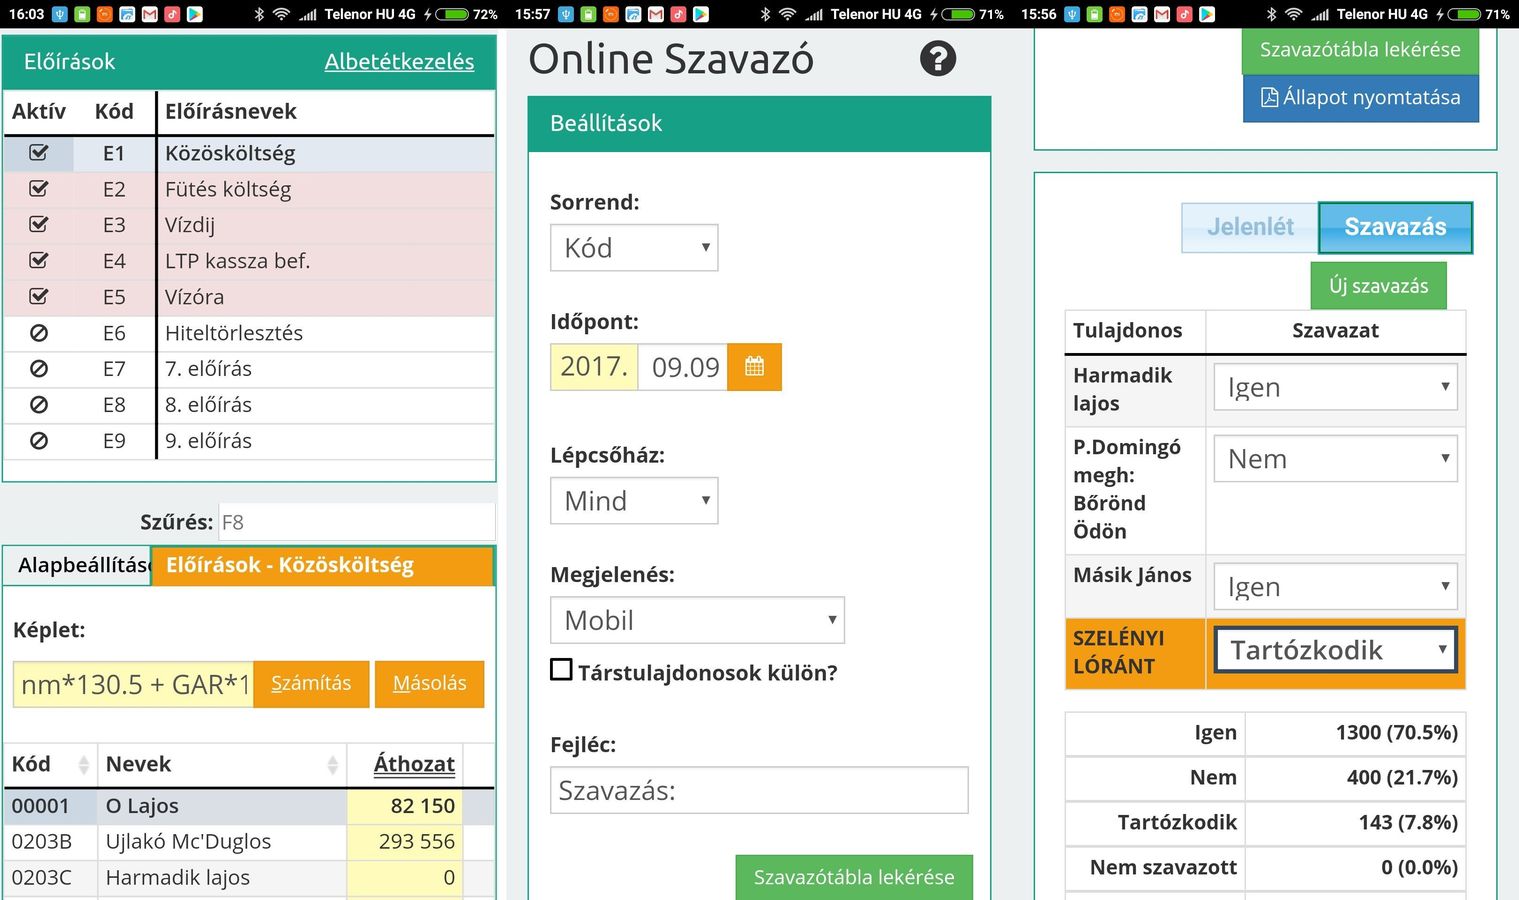The image size is (1519, 900).
Task: Select the Alapbeállítások tab
Action: 78,565
